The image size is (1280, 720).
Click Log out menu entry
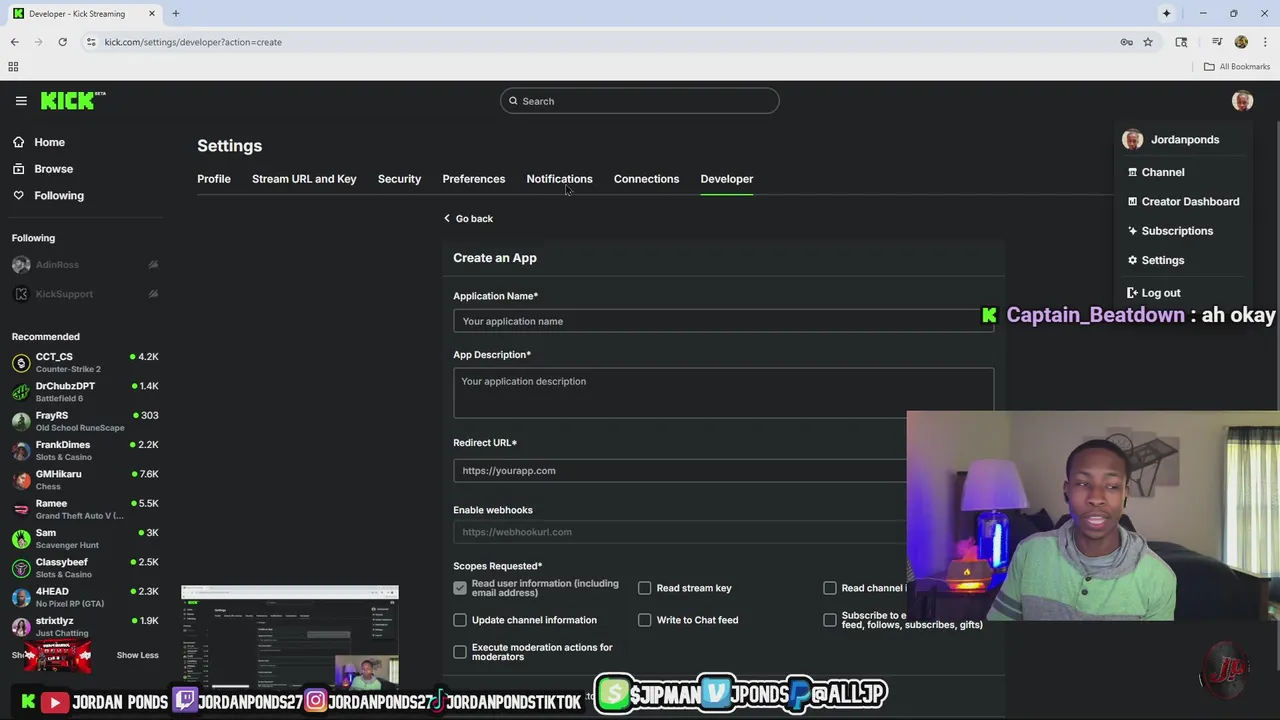tap(1153, 293)
